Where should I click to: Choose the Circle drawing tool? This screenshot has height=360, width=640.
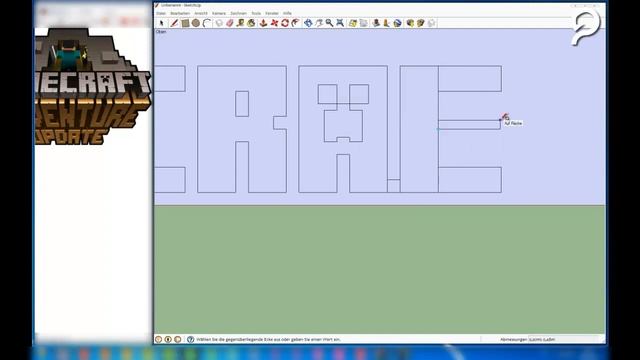point(196,23)
